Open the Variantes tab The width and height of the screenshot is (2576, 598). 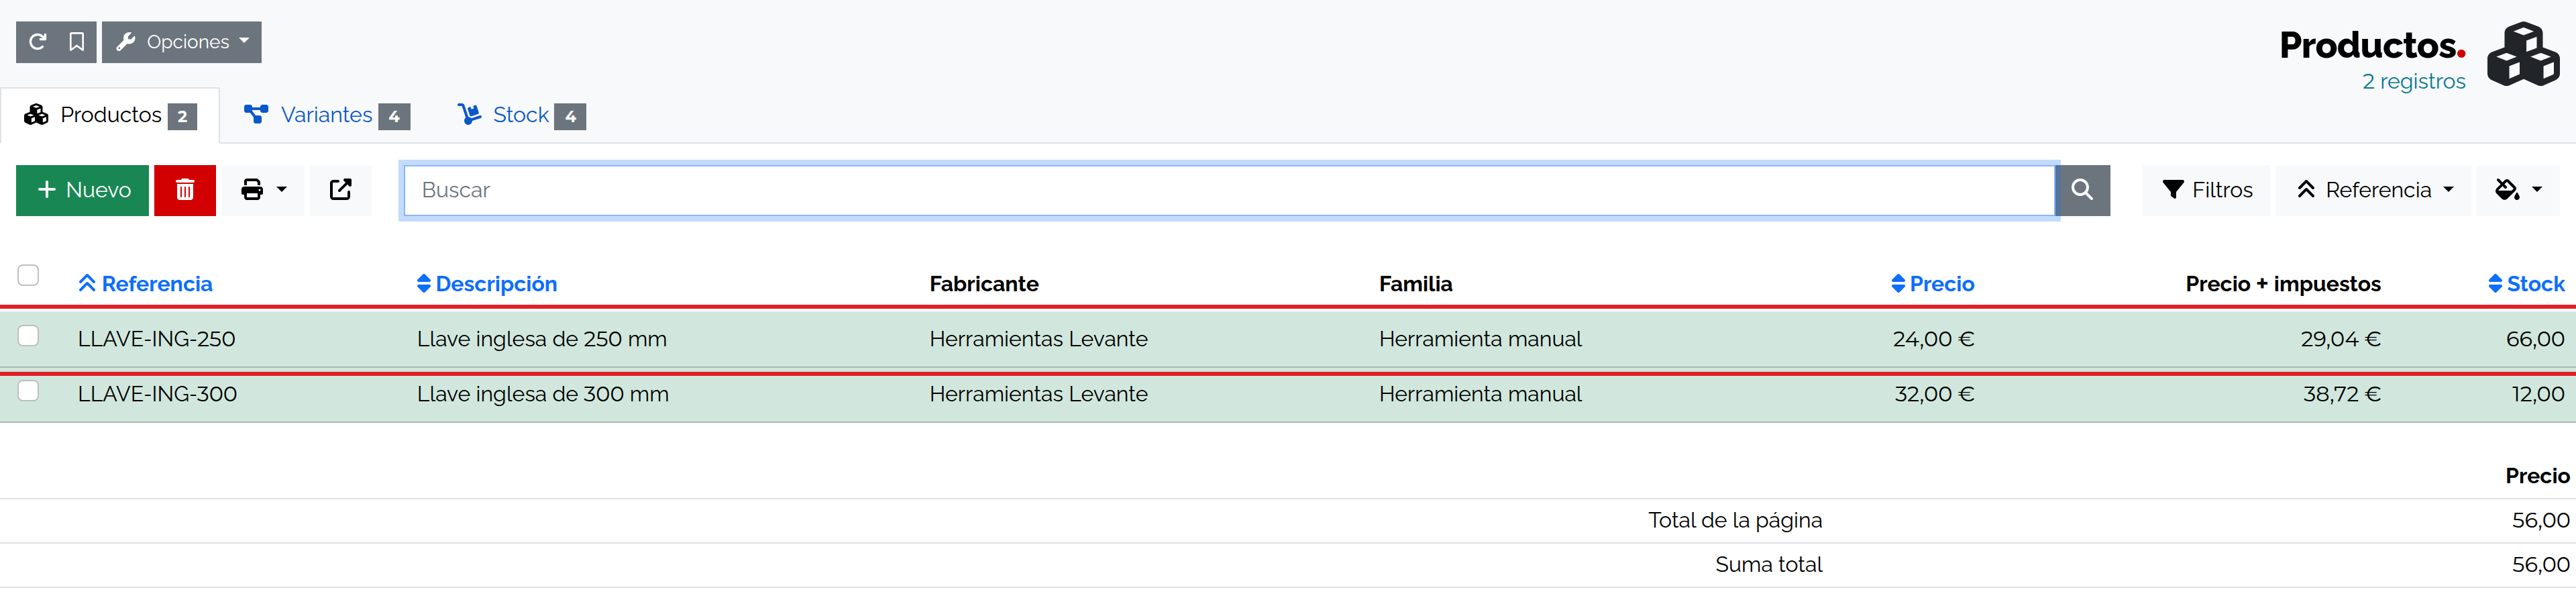pyautogui.click(x=327, y=116)
